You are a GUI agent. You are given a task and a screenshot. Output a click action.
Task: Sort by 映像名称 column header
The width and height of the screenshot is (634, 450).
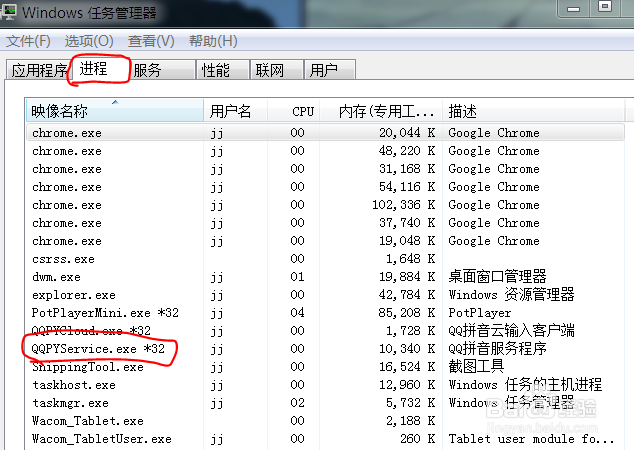115,110
